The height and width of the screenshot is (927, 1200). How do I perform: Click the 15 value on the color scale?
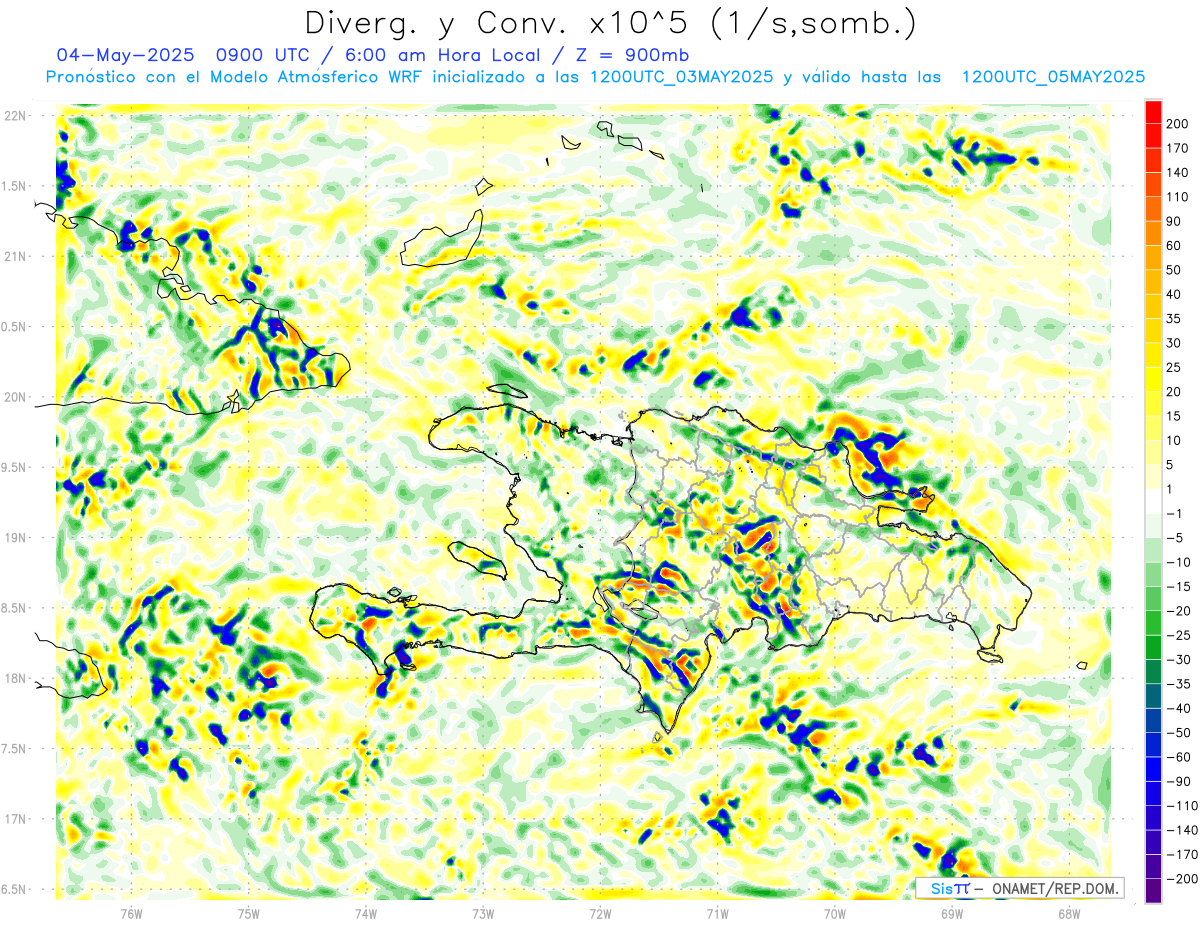[x=1175, y=416]
